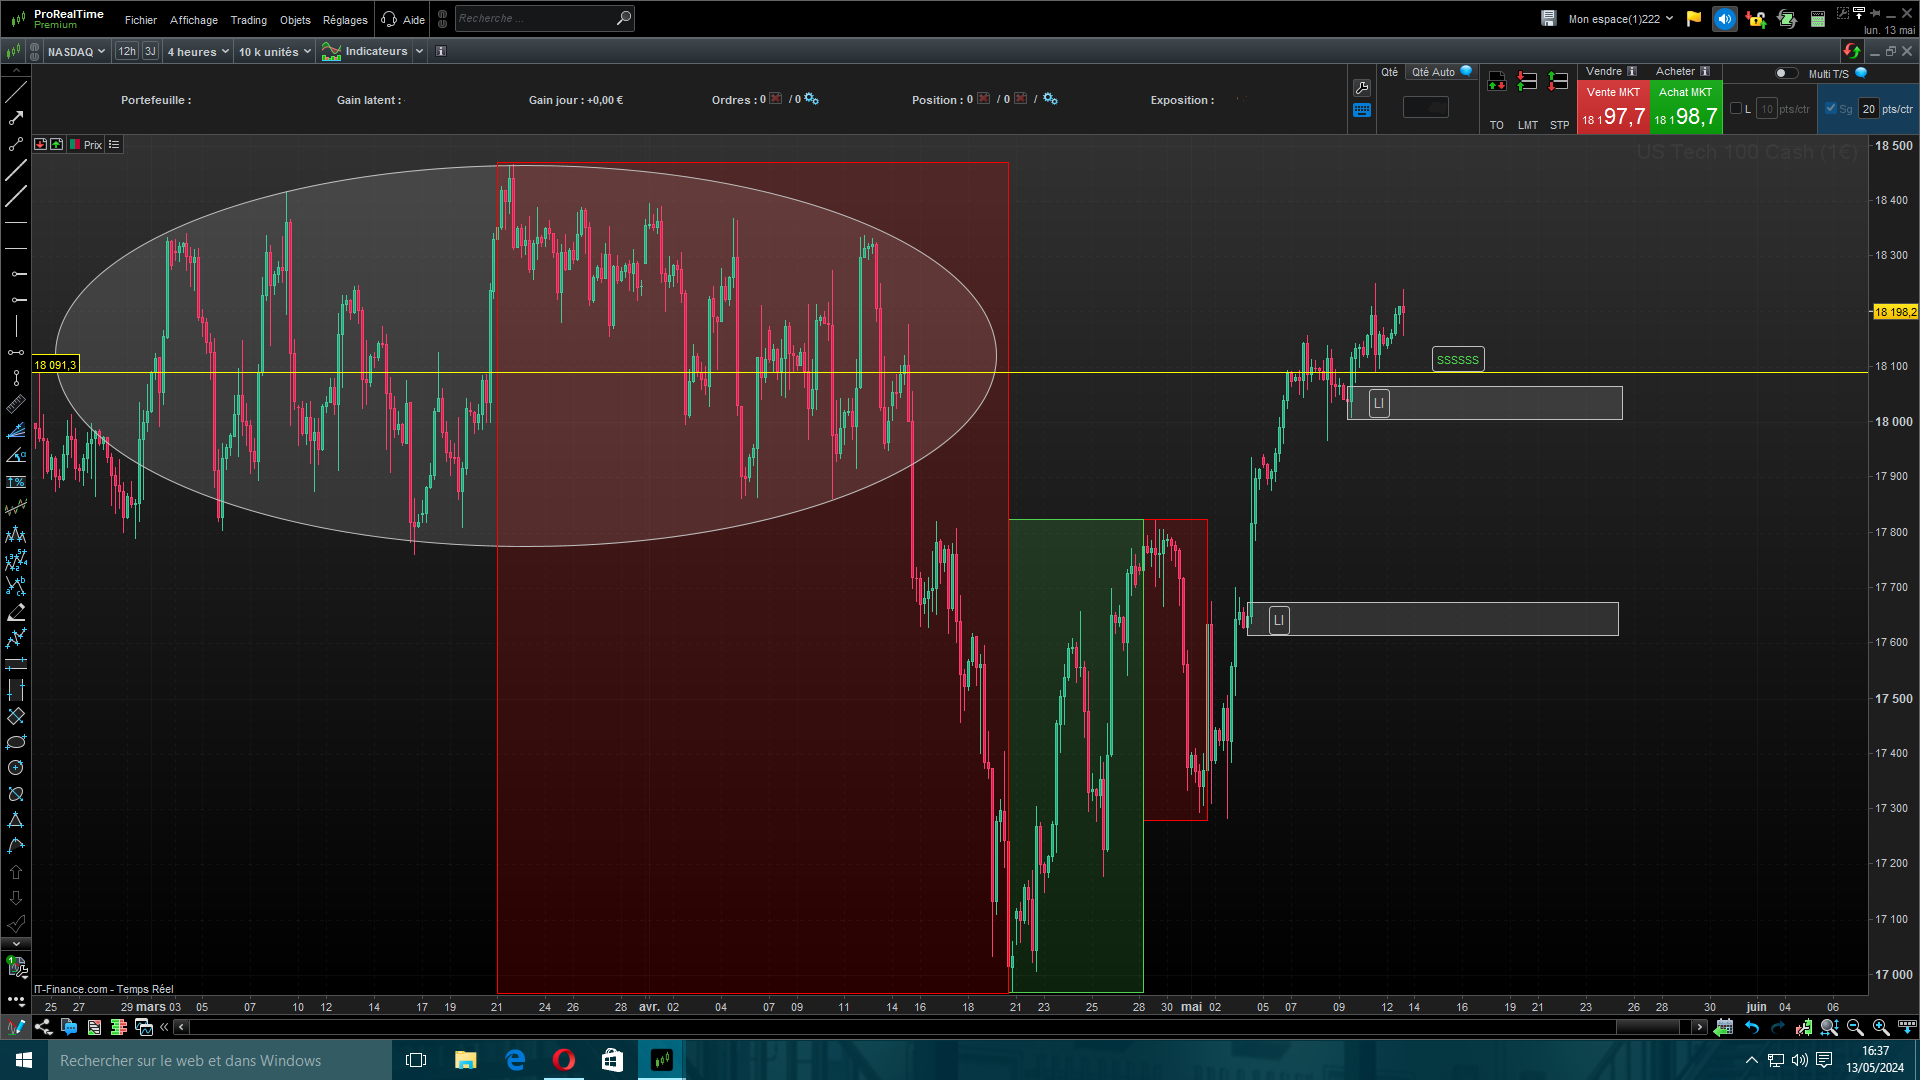The width and height of the screenshot is (1920, 1080).
Task: Click the STP stop order icon
Action: (1558, 82)
